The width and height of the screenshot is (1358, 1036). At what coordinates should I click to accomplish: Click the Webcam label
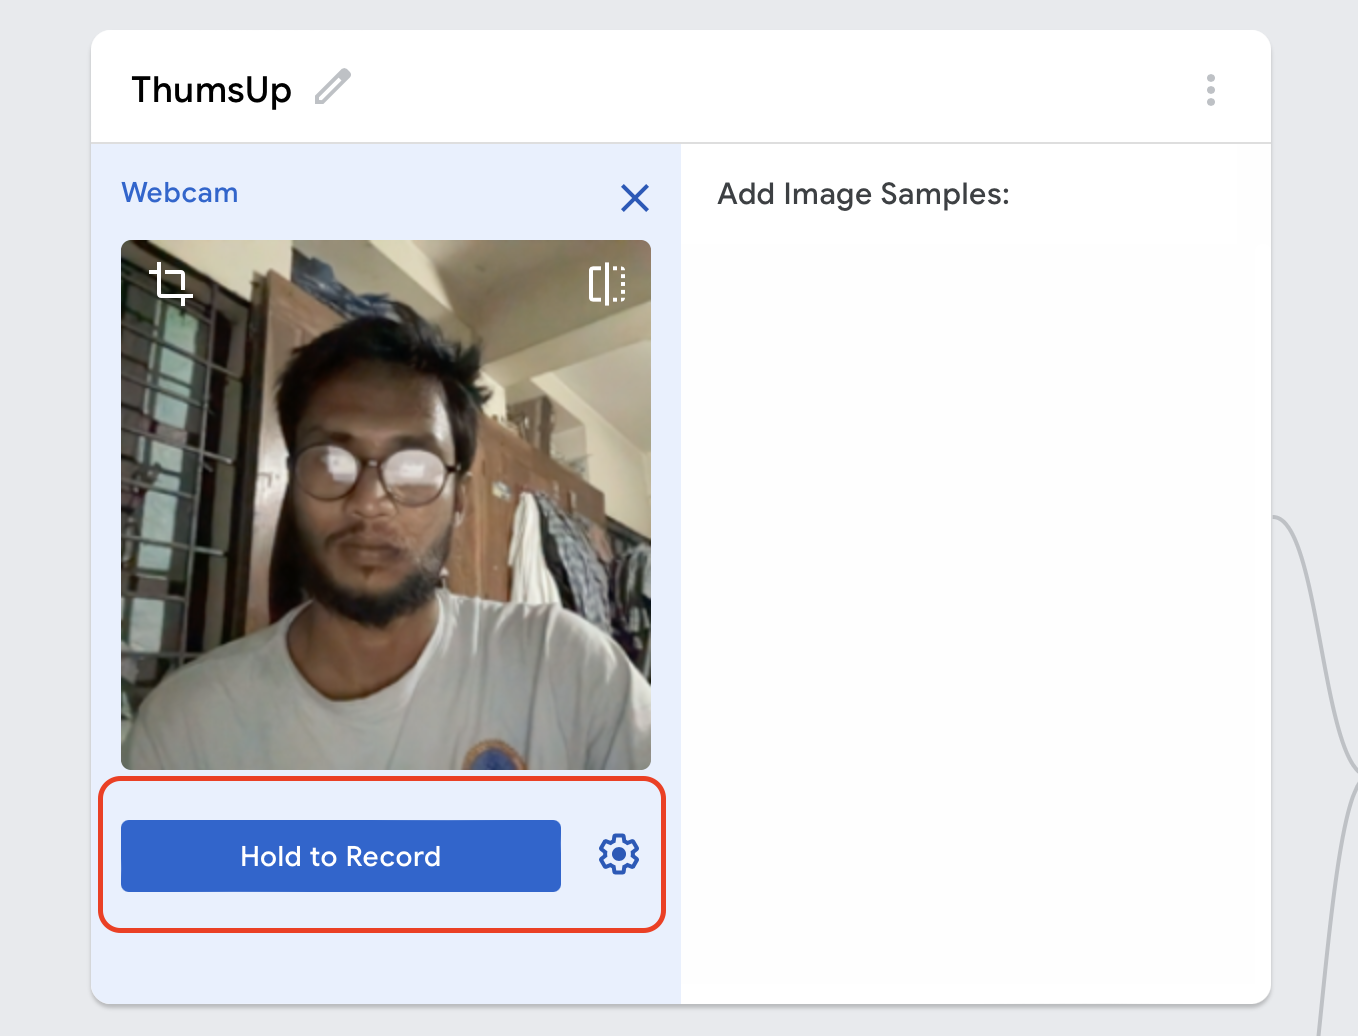point(180,193)
